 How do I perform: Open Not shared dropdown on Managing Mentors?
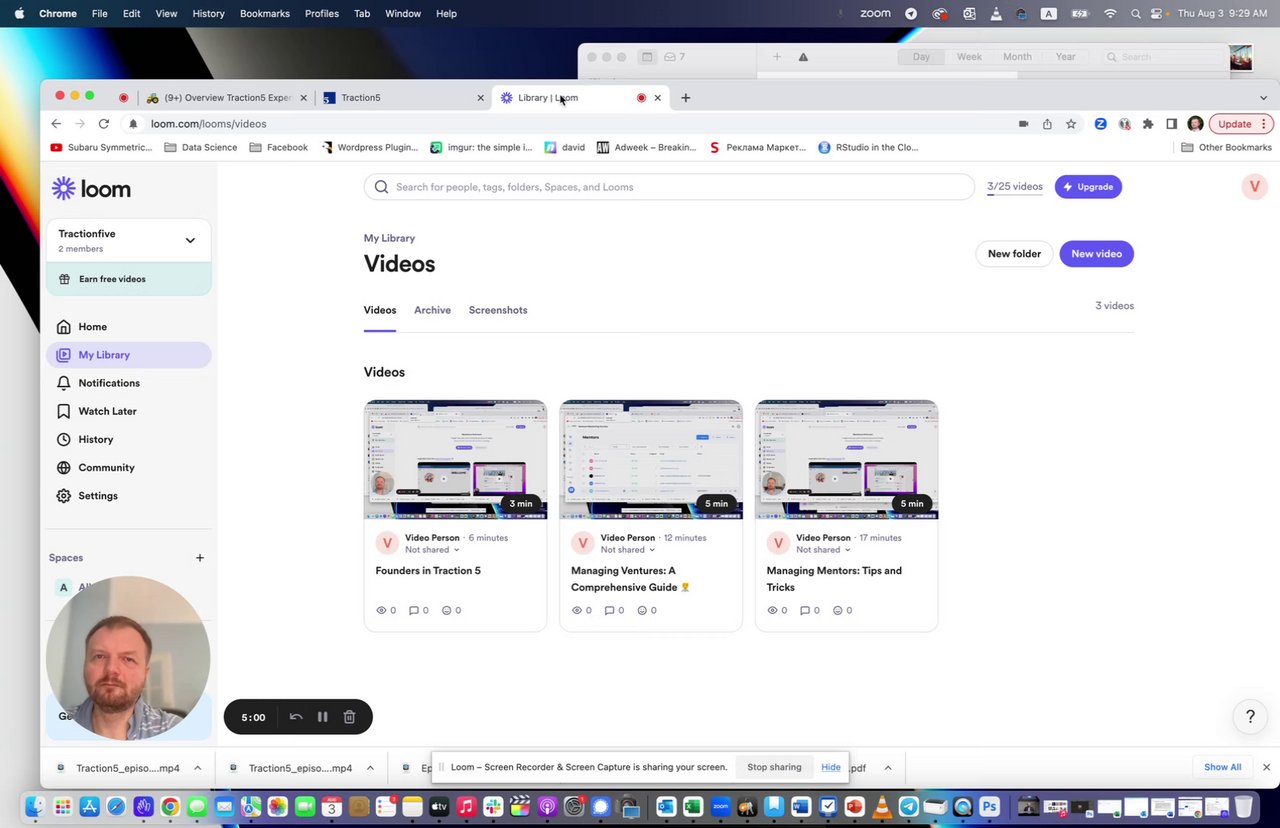point(823,550)
